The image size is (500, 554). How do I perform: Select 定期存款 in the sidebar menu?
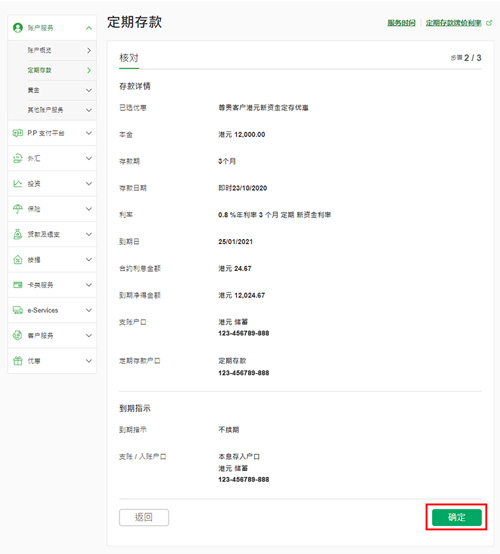(39, 70)
